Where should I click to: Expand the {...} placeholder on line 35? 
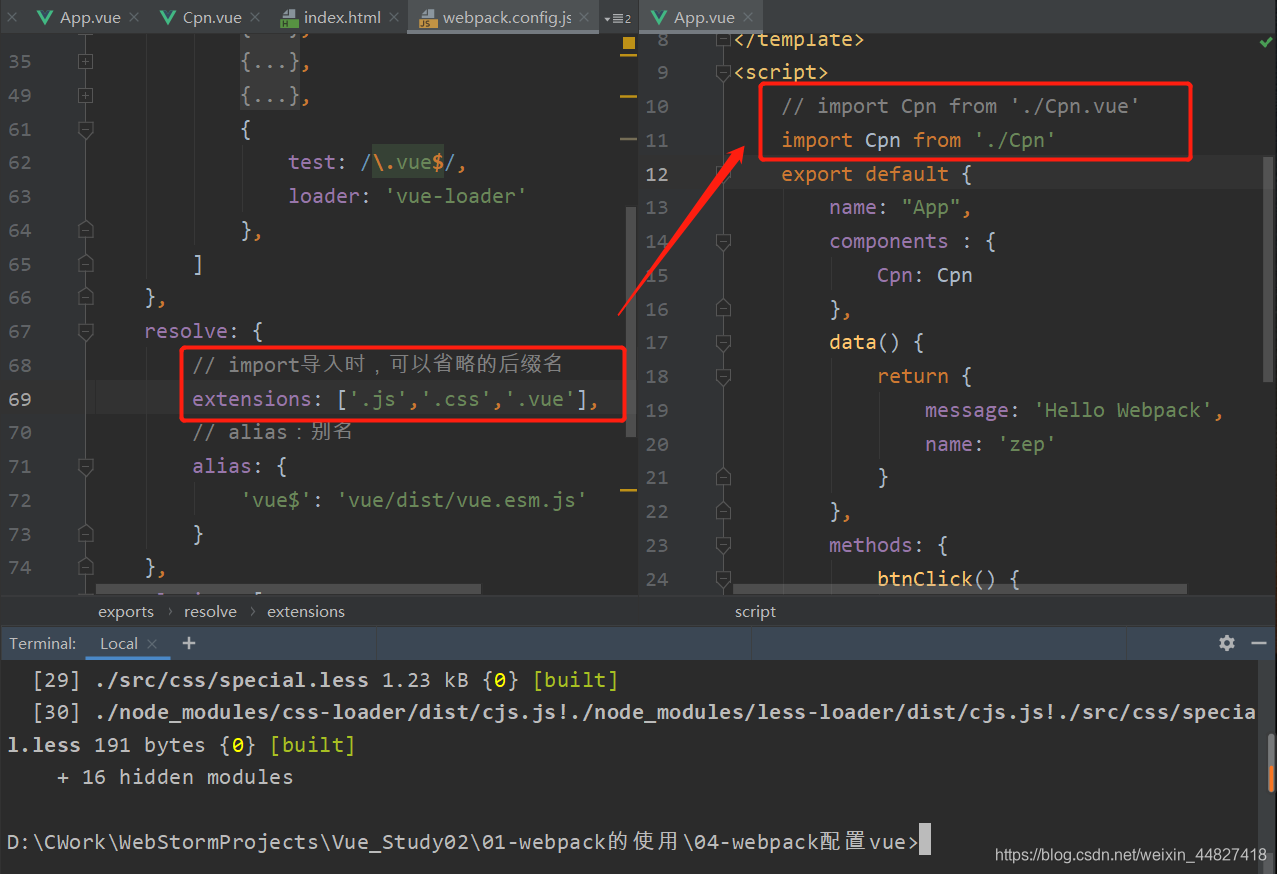270,62
